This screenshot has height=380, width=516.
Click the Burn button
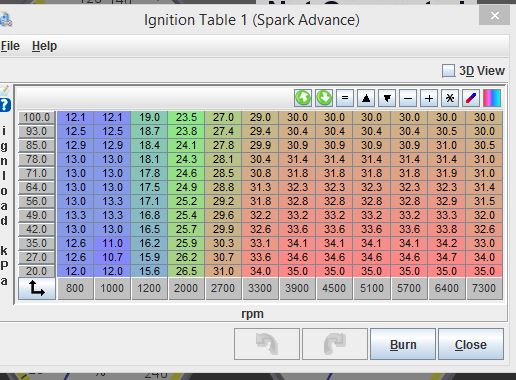403,344
